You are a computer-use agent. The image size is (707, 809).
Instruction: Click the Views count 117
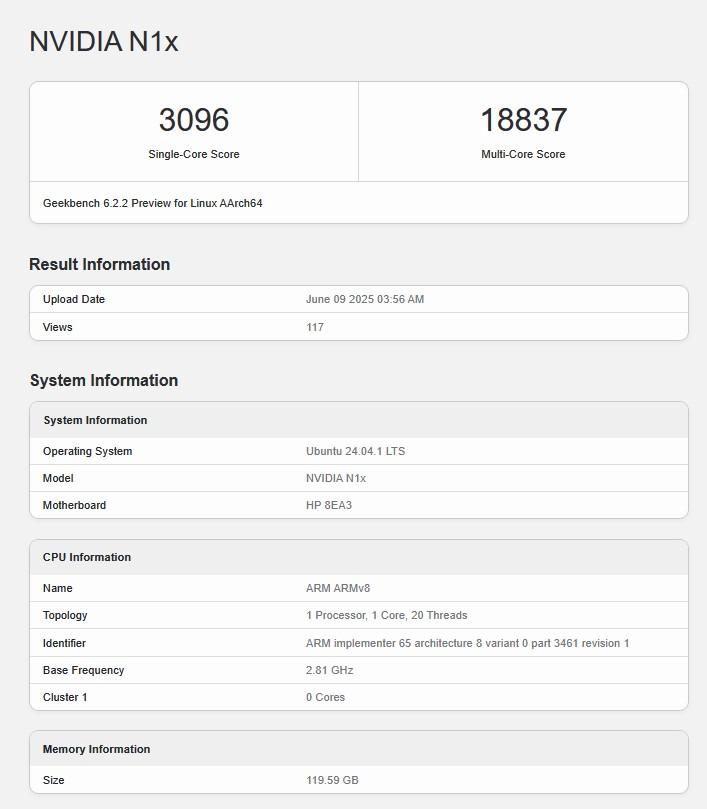point(315,327)
